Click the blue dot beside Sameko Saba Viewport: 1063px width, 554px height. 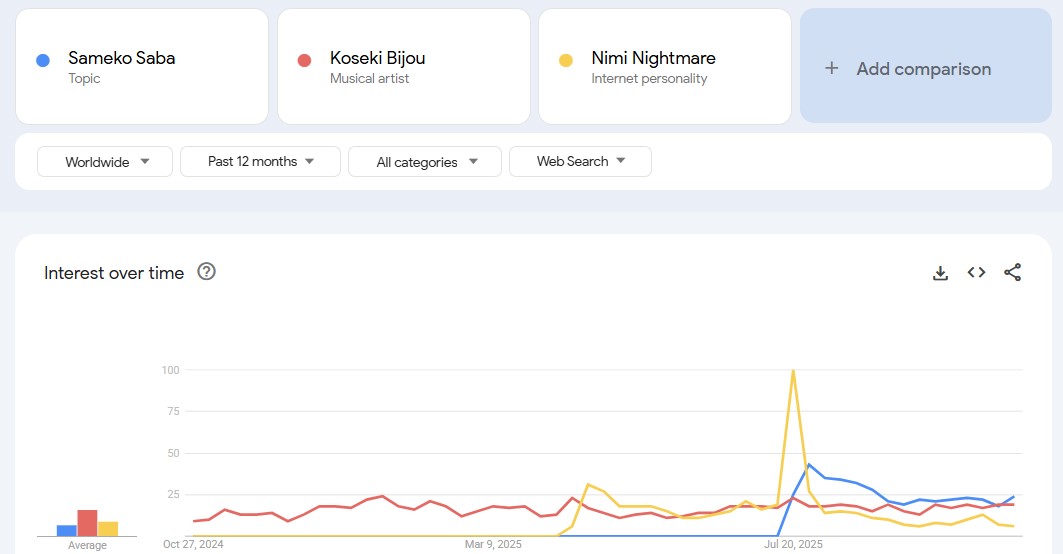coord(43,61)
